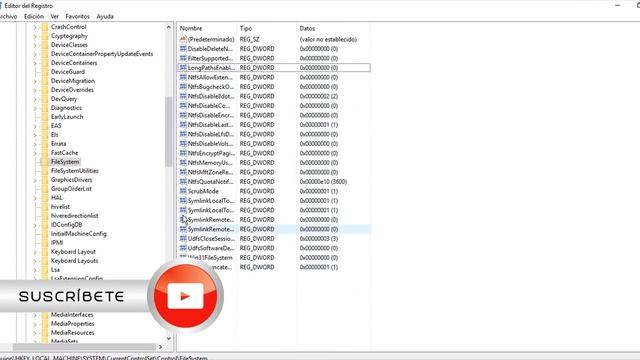Select the EarlyLaunch key
Screen dimensions: 640x360
tap(67, 117)
